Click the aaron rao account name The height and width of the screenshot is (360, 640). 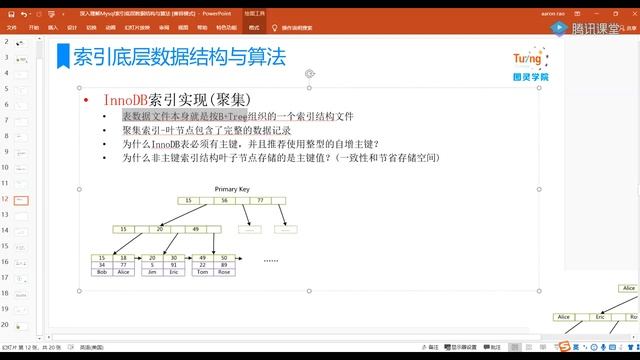[x=553, y=14]
